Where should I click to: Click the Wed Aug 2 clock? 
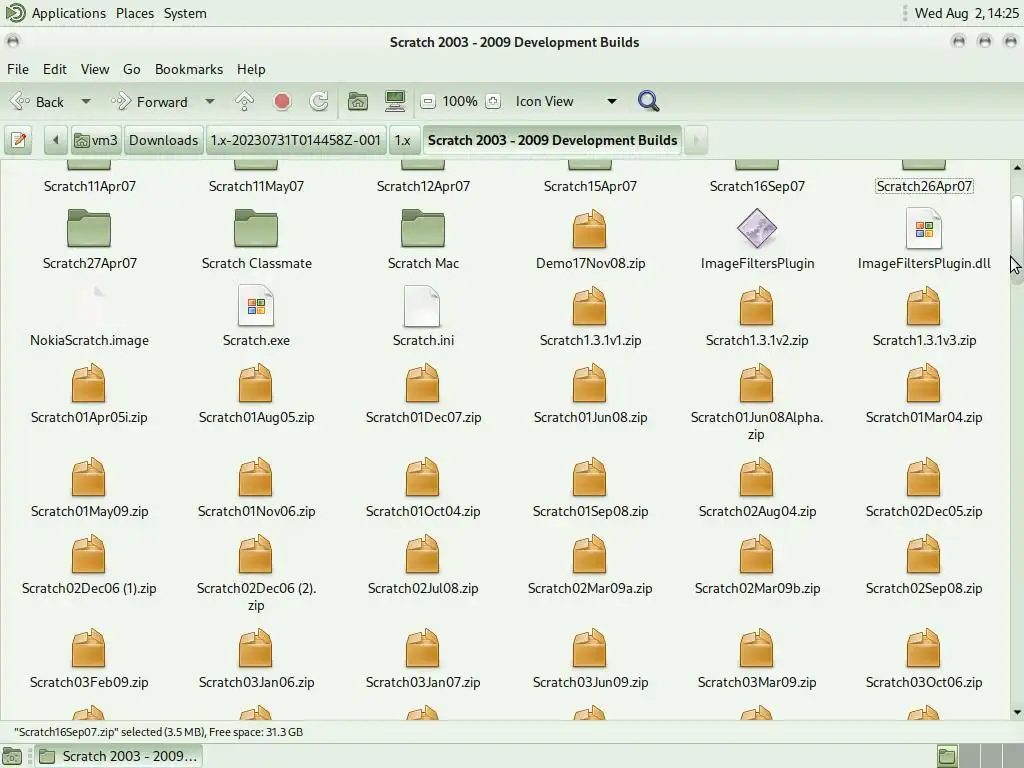tap(966, 13)
